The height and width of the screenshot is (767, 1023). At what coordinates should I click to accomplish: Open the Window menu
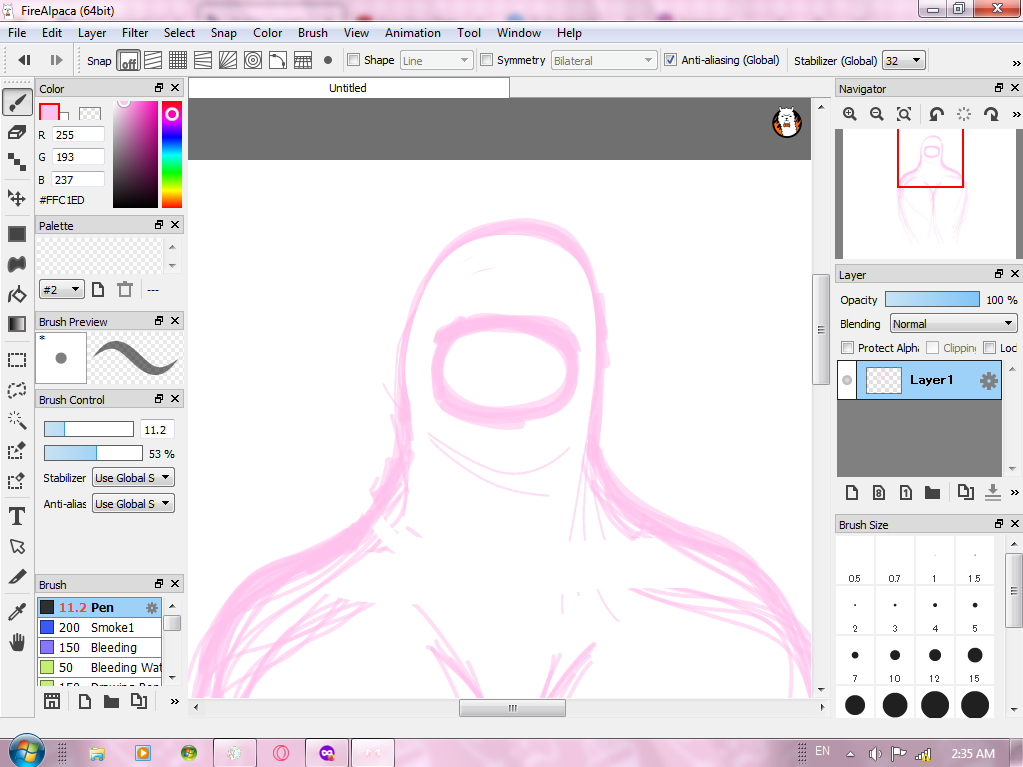(x=518, y=33)
